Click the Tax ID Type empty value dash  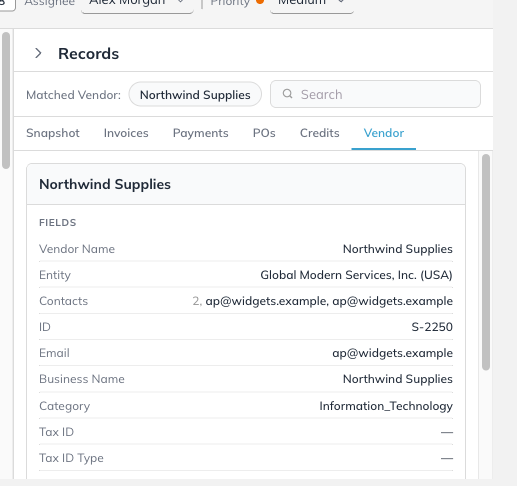447,458
